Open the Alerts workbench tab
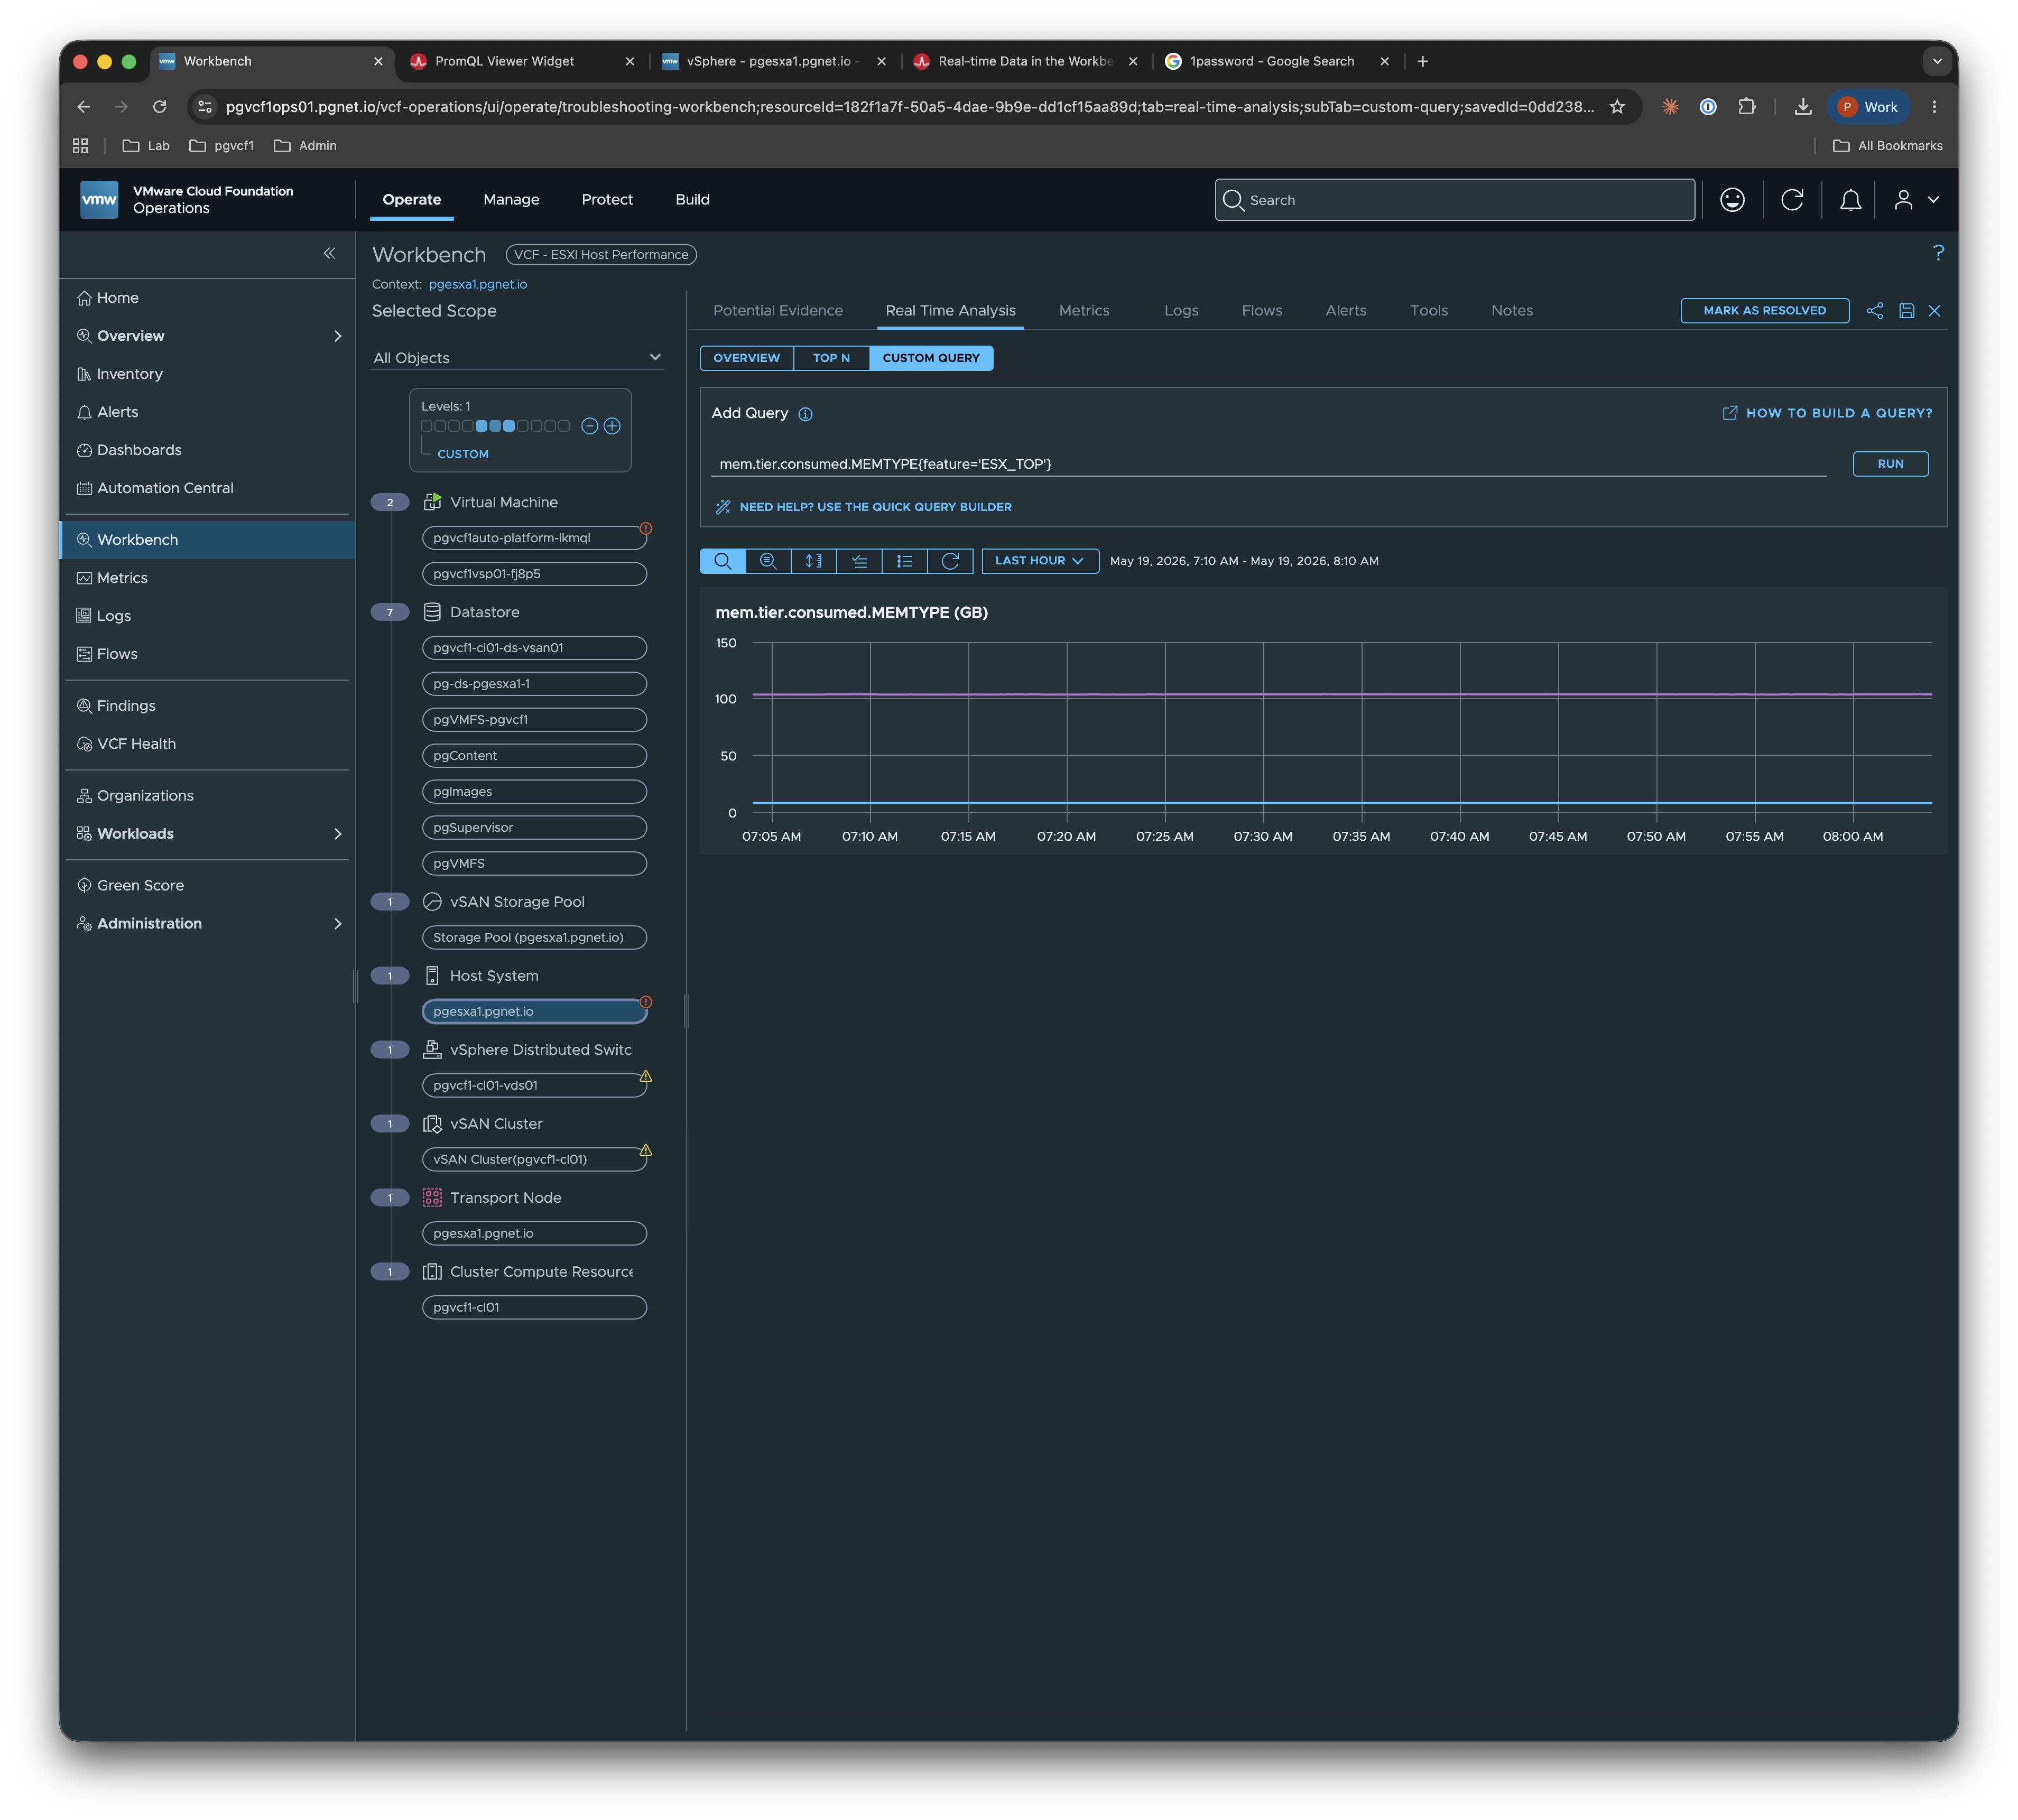The image size is (2018, 1820). (x=1345, y=311)
